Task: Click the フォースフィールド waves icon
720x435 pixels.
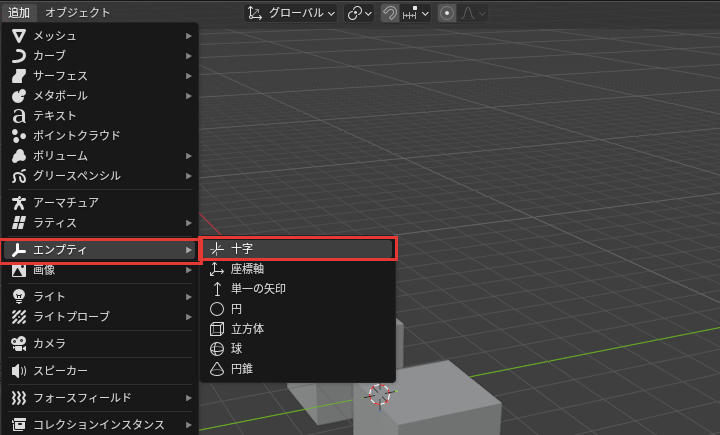Action: click(19, 398)
